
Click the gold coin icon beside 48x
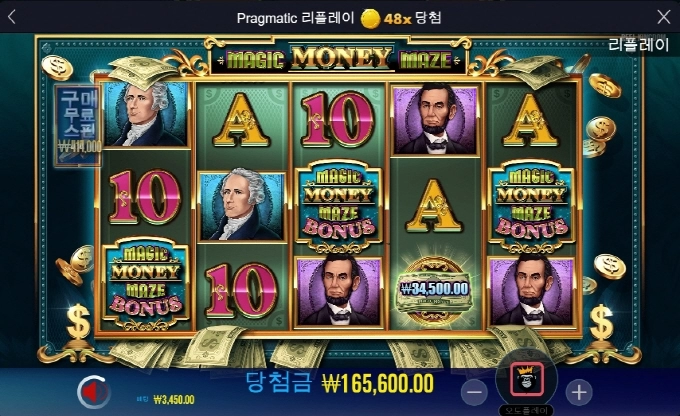371,18
